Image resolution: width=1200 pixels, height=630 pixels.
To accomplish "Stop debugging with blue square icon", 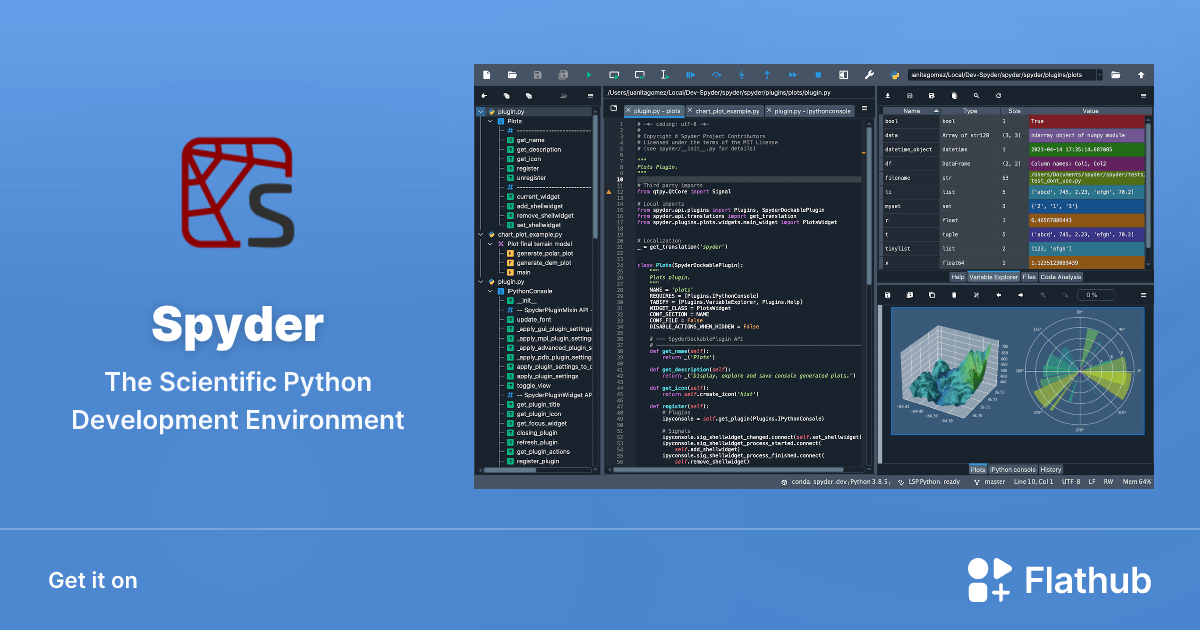I will point(818,75).
